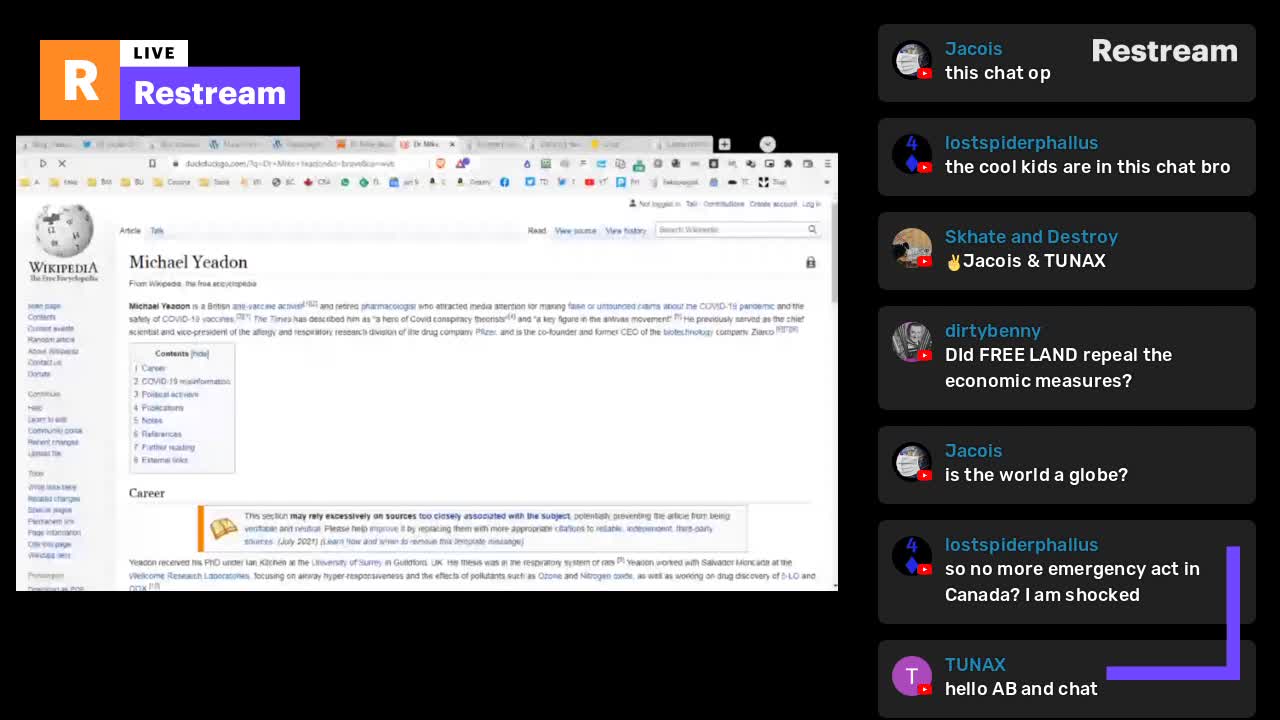Screen dimensions: 1280x720
Task: Select the View history tab
Action: point(626,231)
